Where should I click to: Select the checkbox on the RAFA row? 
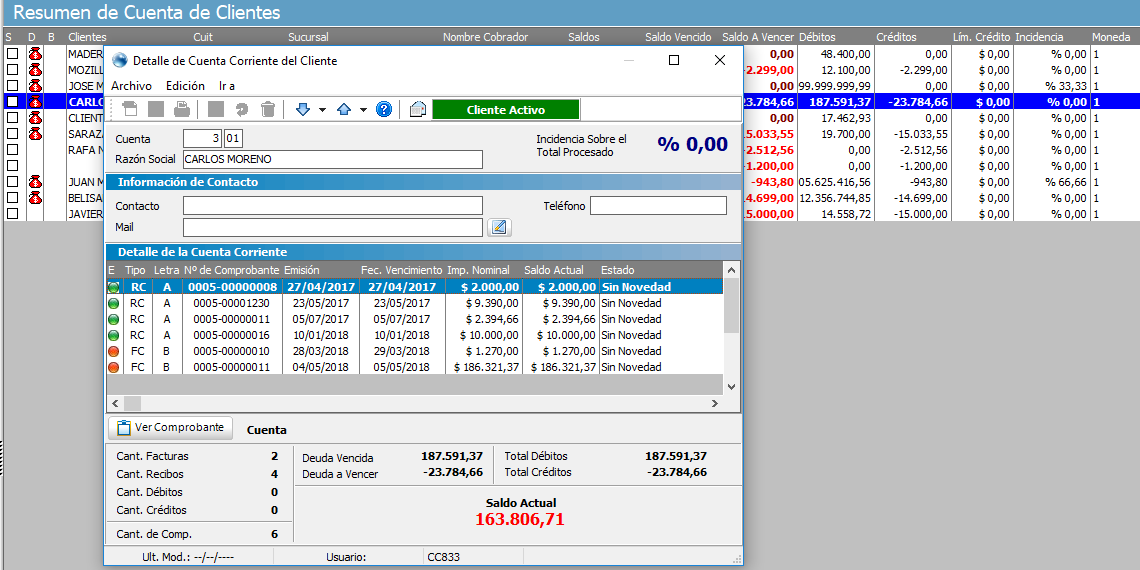(x=12, y=150)
